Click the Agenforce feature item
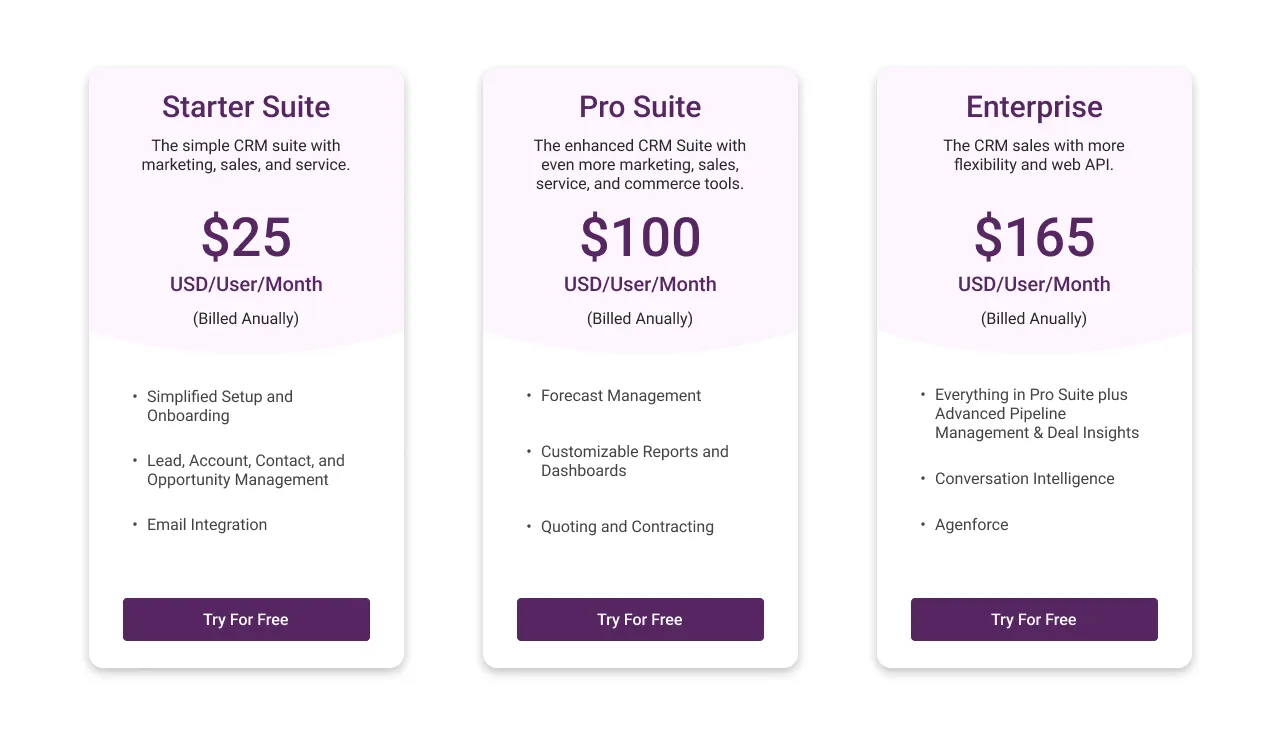1280x736 pixels. 971,524
